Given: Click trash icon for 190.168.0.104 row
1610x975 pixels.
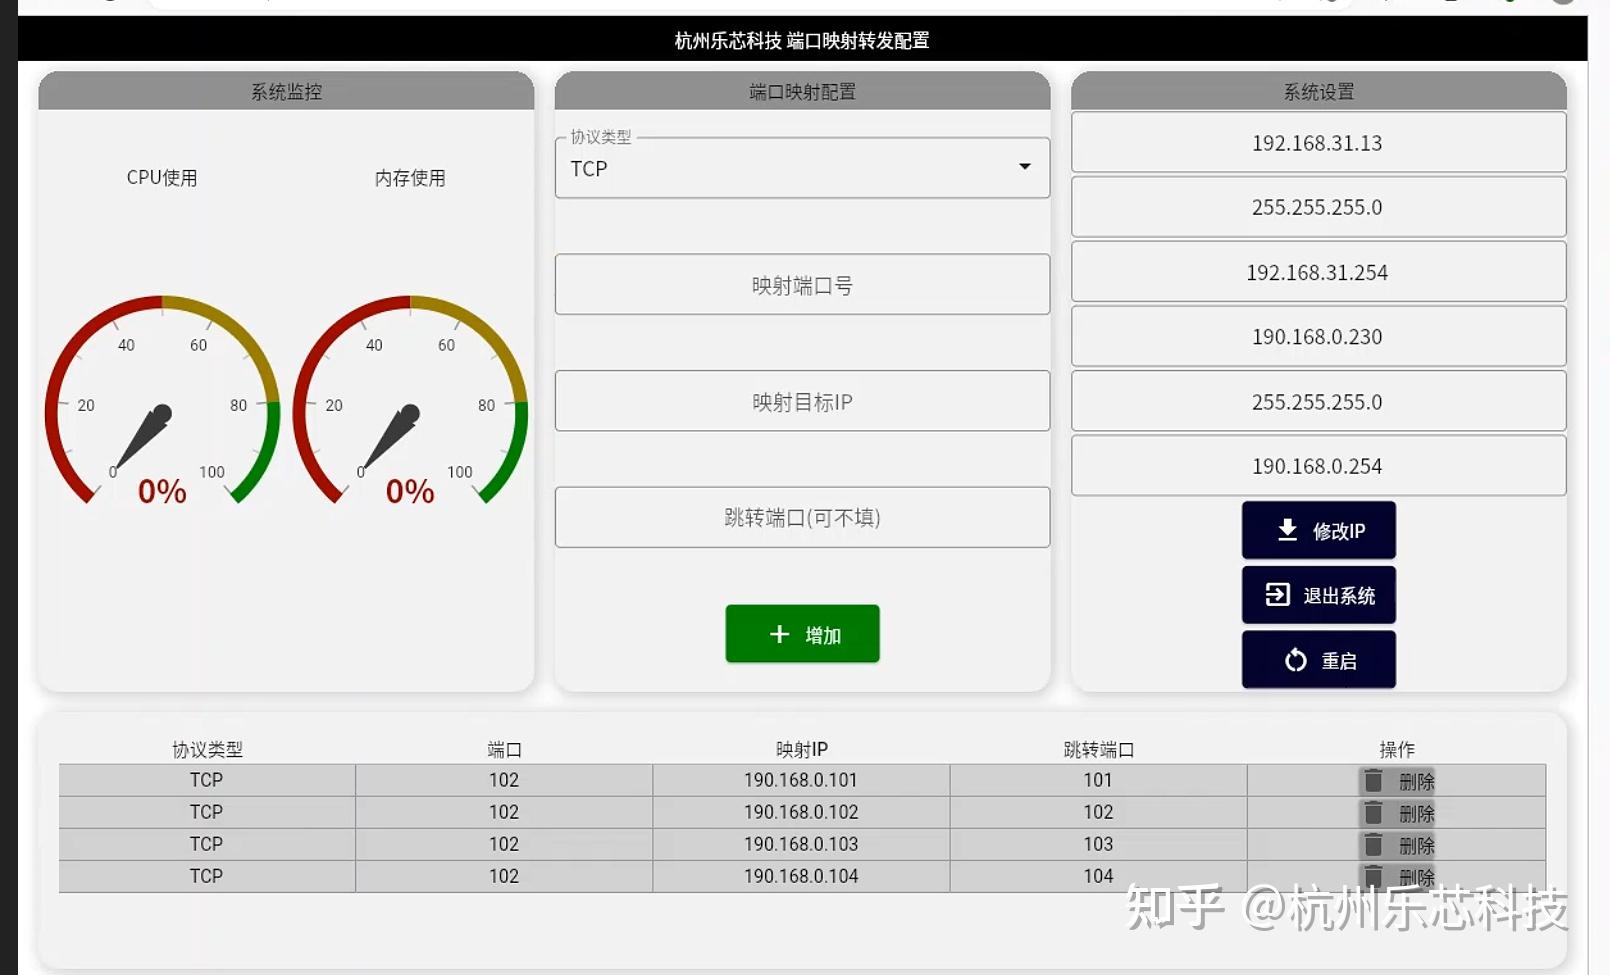Looking at the screenshot, I should [x=1374, y=877].
